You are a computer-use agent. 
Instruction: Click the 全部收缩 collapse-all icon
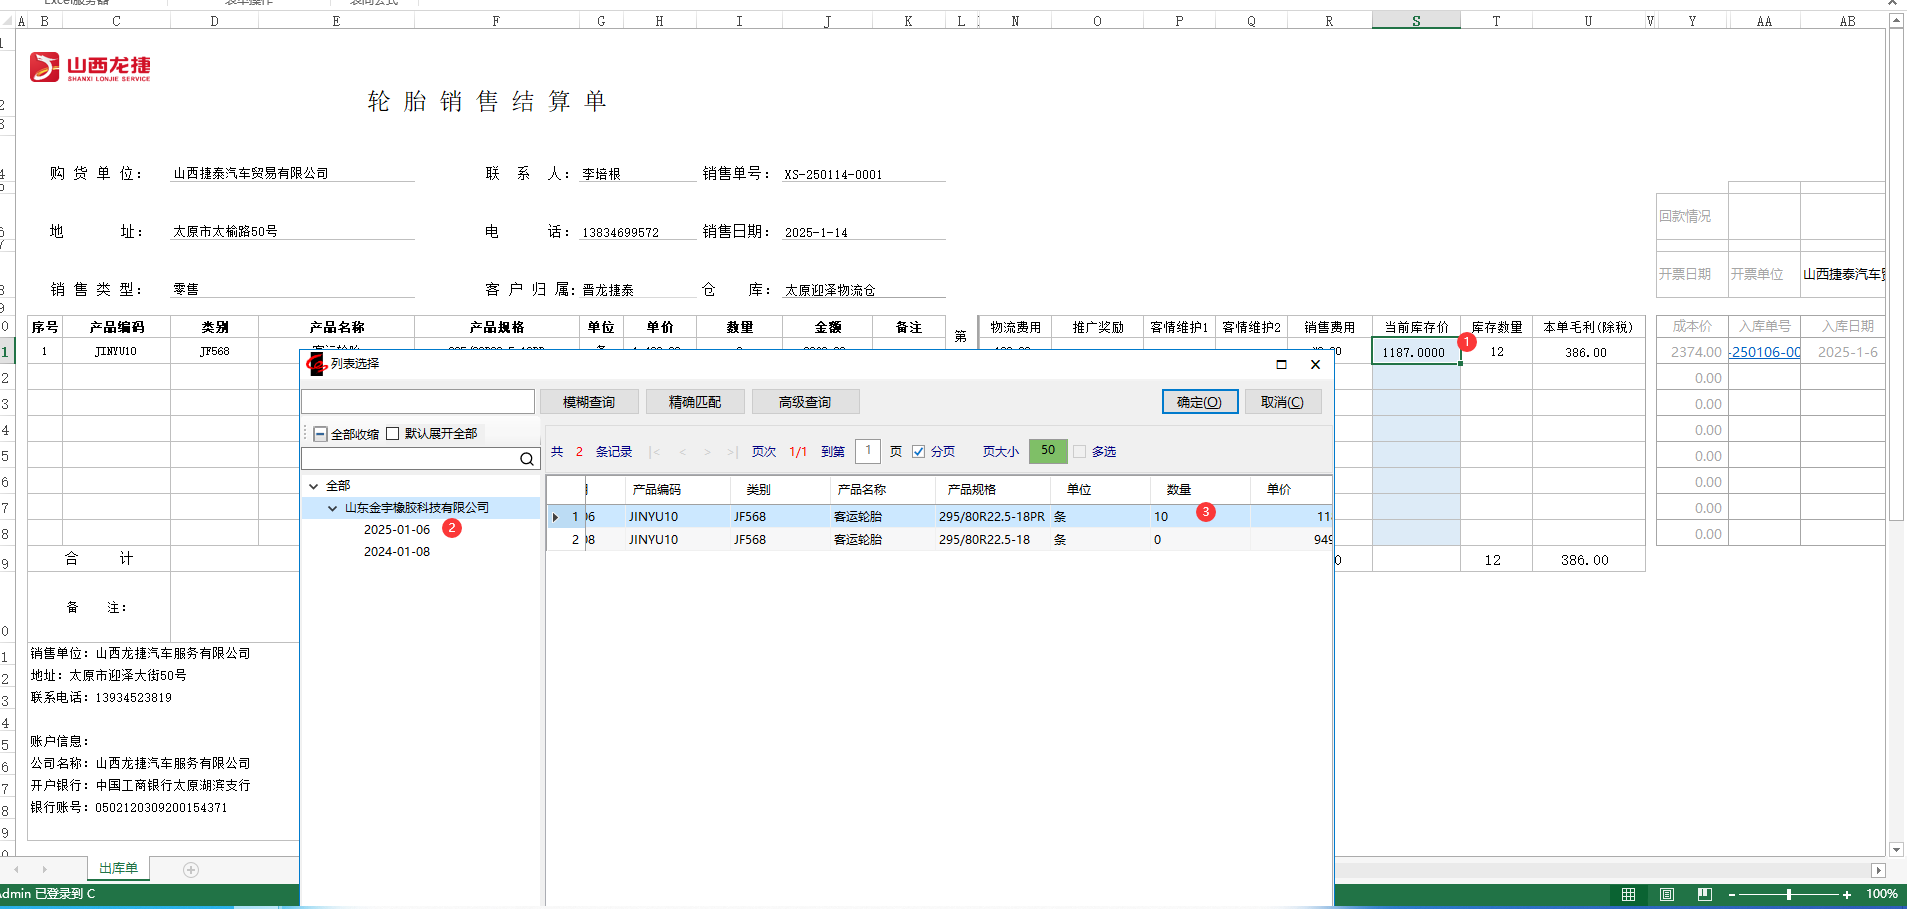(x=320, y=434)
